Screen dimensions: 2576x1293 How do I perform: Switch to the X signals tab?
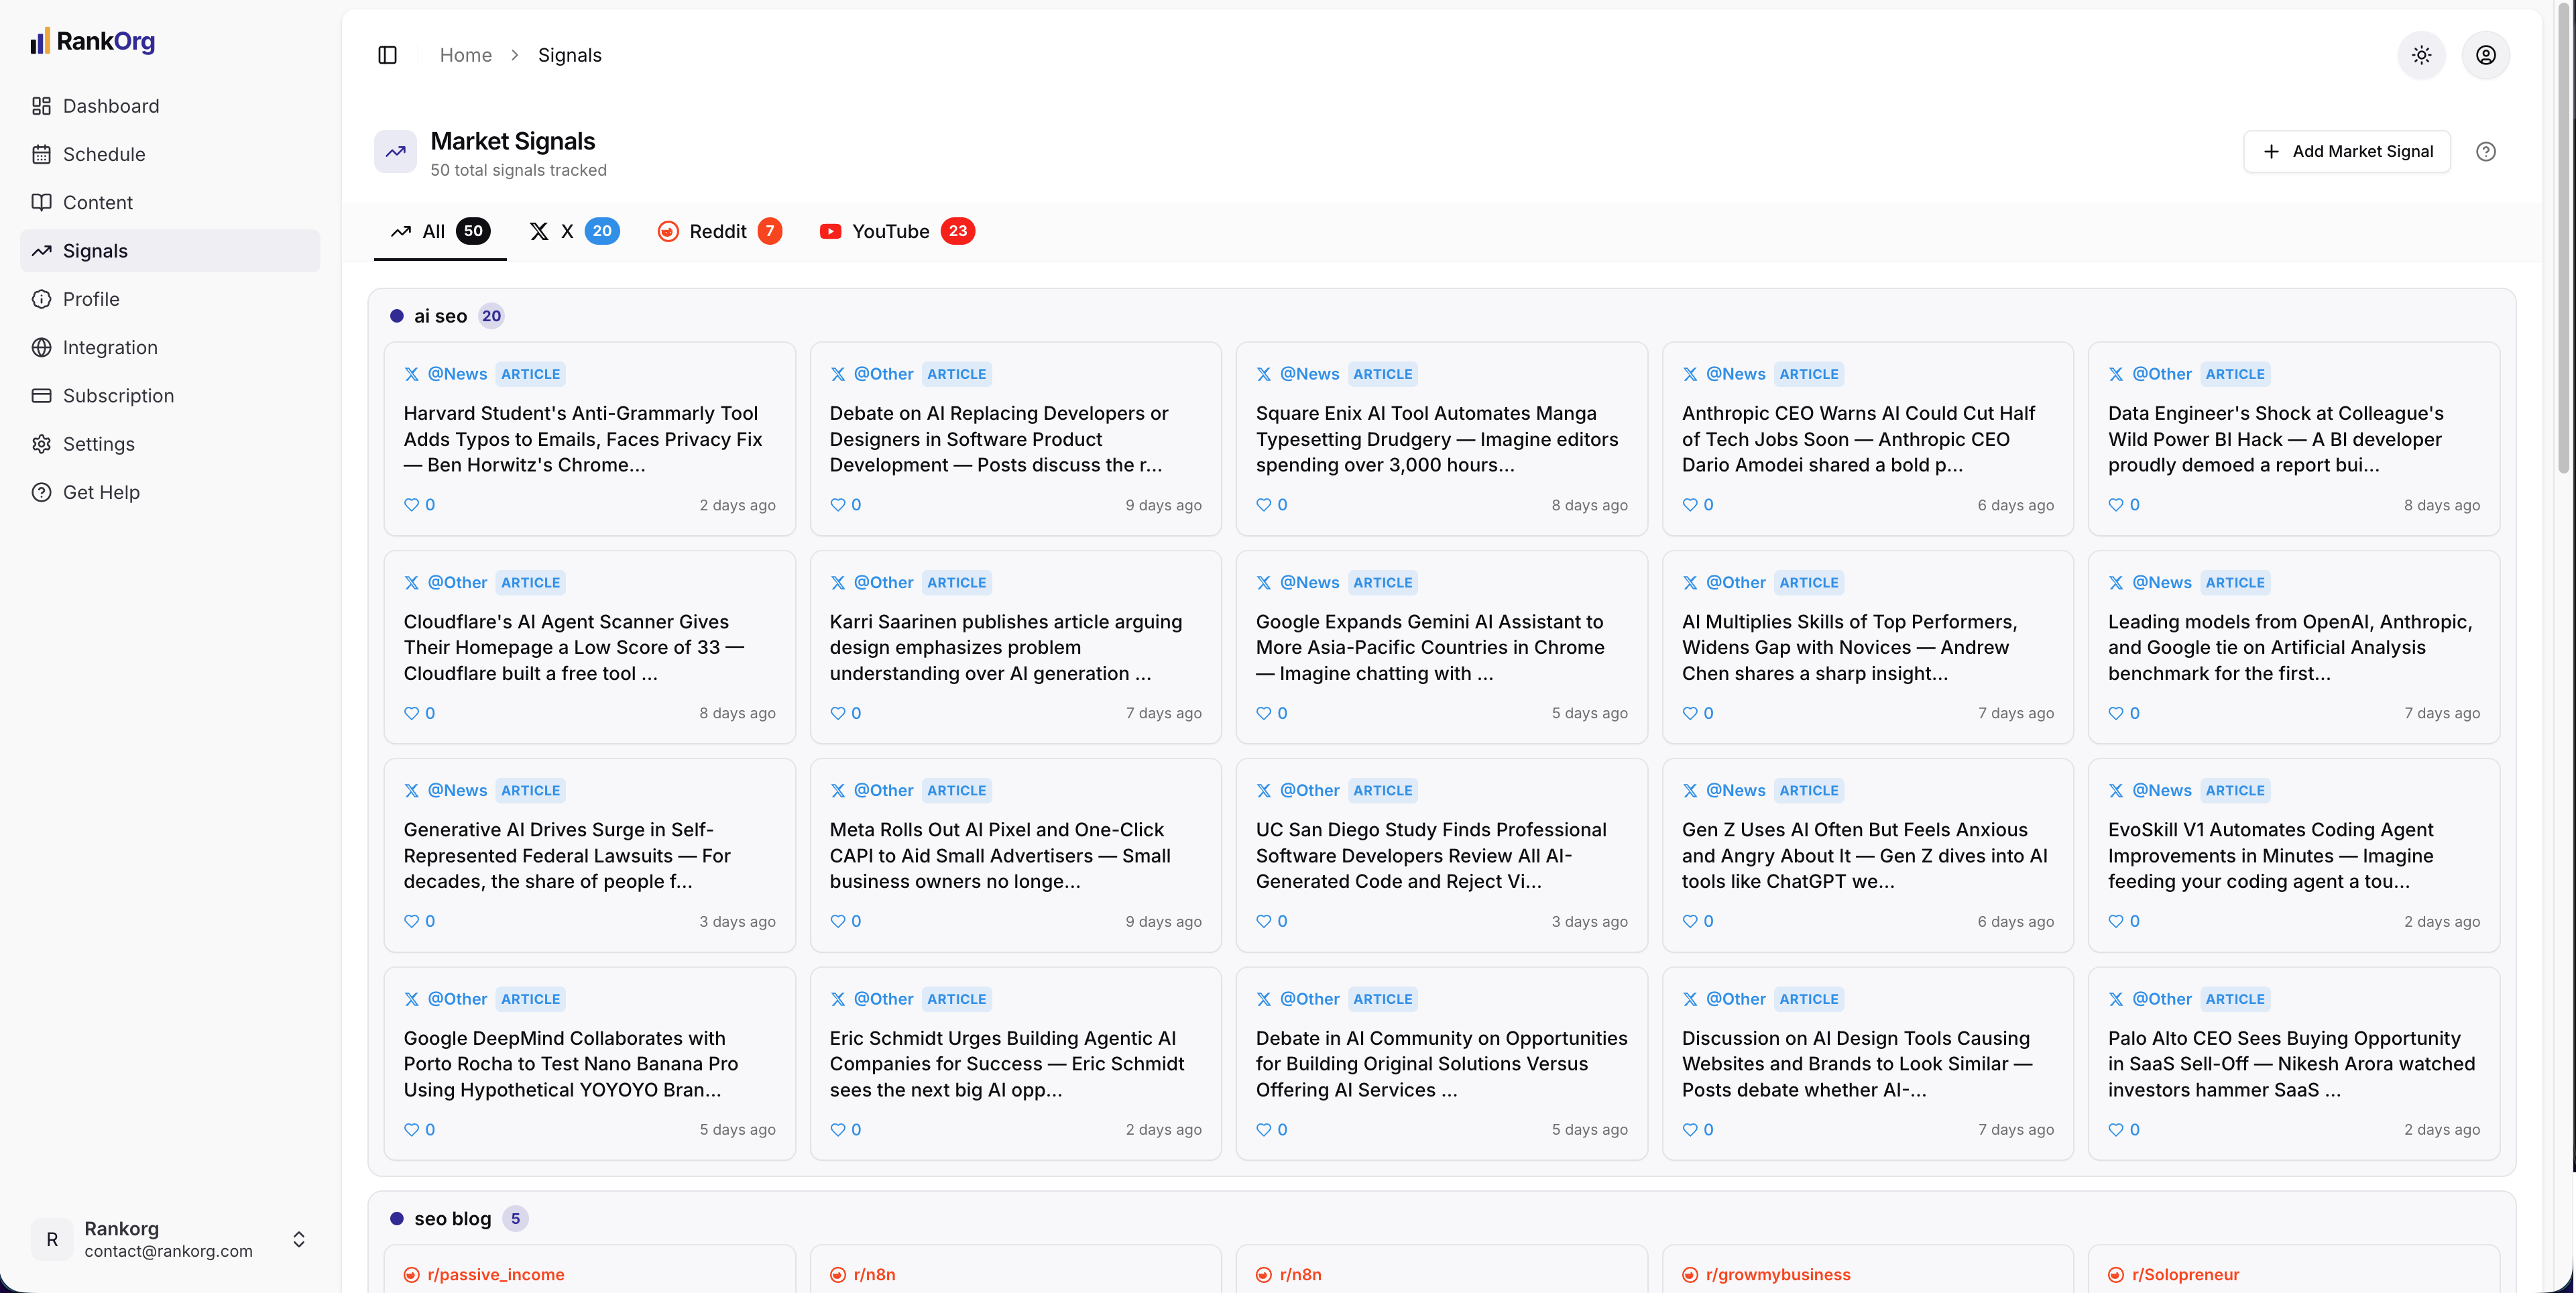click(574, 231)
